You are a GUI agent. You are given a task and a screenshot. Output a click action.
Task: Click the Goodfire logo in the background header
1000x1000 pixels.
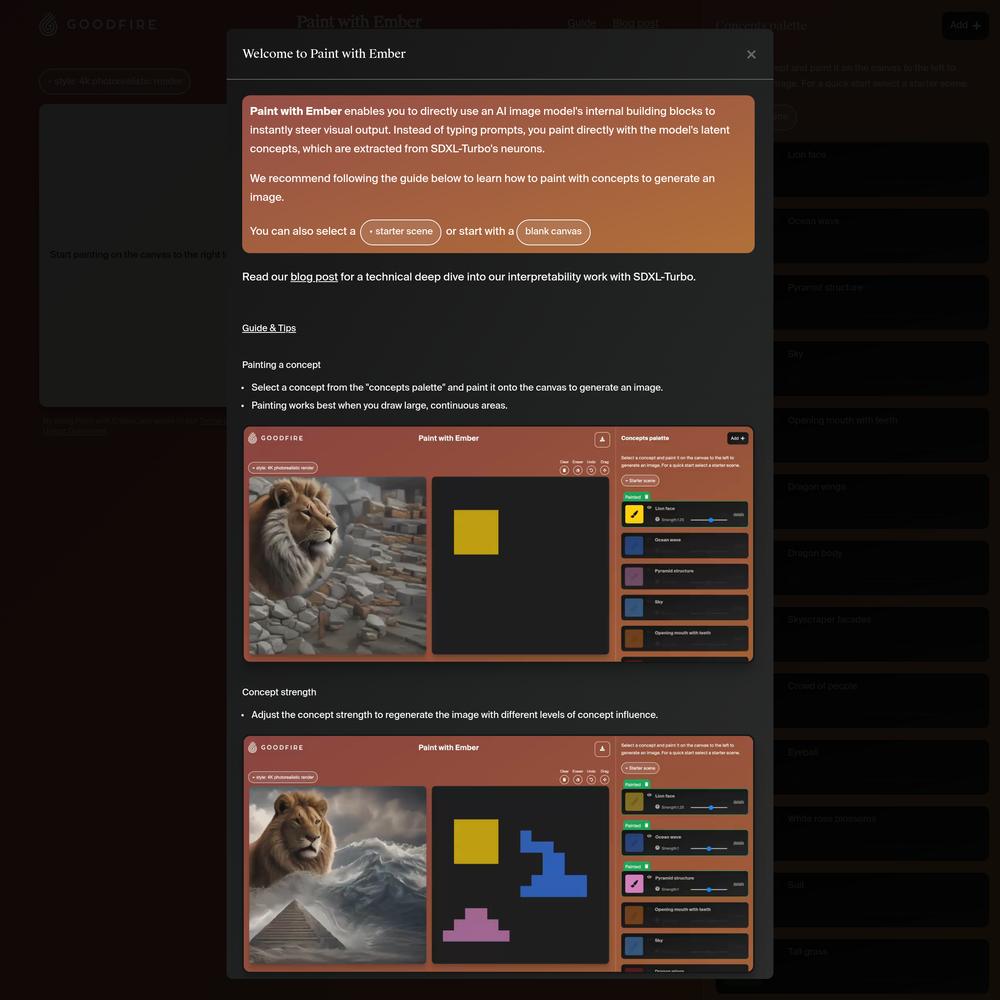click(98, 25)
